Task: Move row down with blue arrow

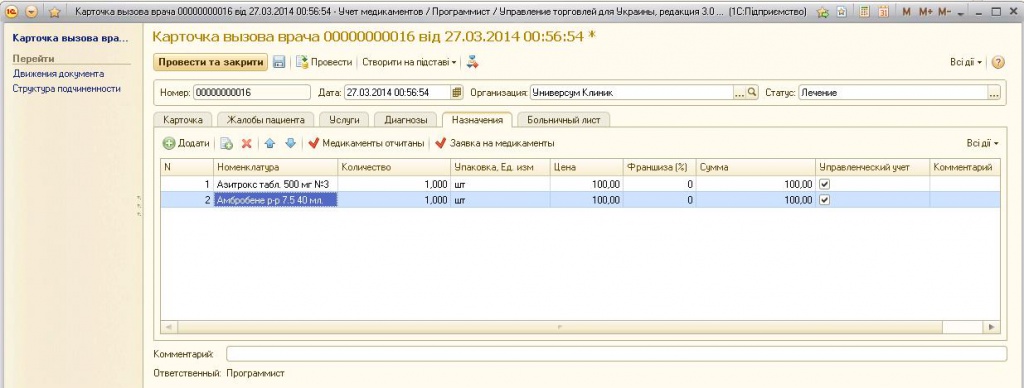Action: click(x=291, y=143)
